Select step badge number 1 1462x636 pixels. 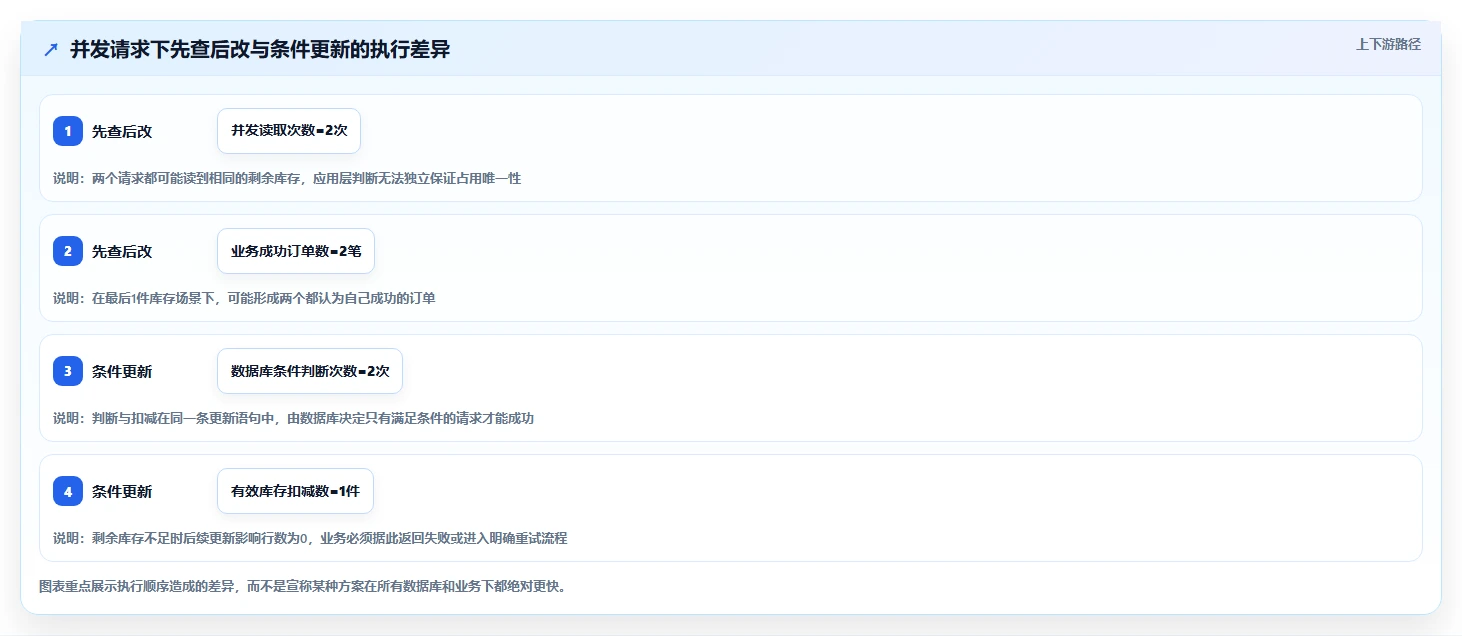(x=68, y=131)
